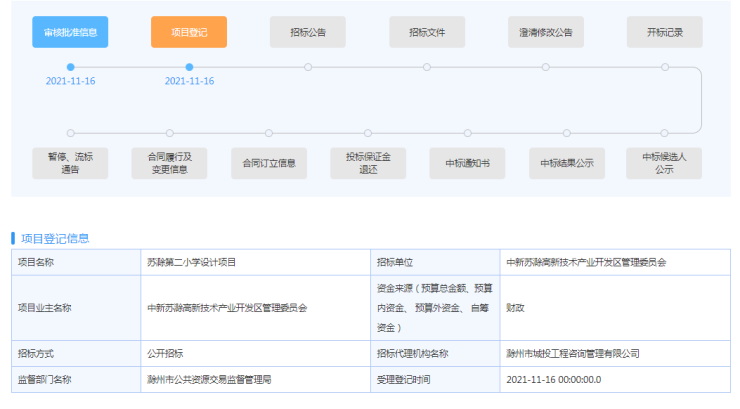This screenshot has width=740, height=409.
Task: Show the 开标记录 stage
Action: point(665,32)
